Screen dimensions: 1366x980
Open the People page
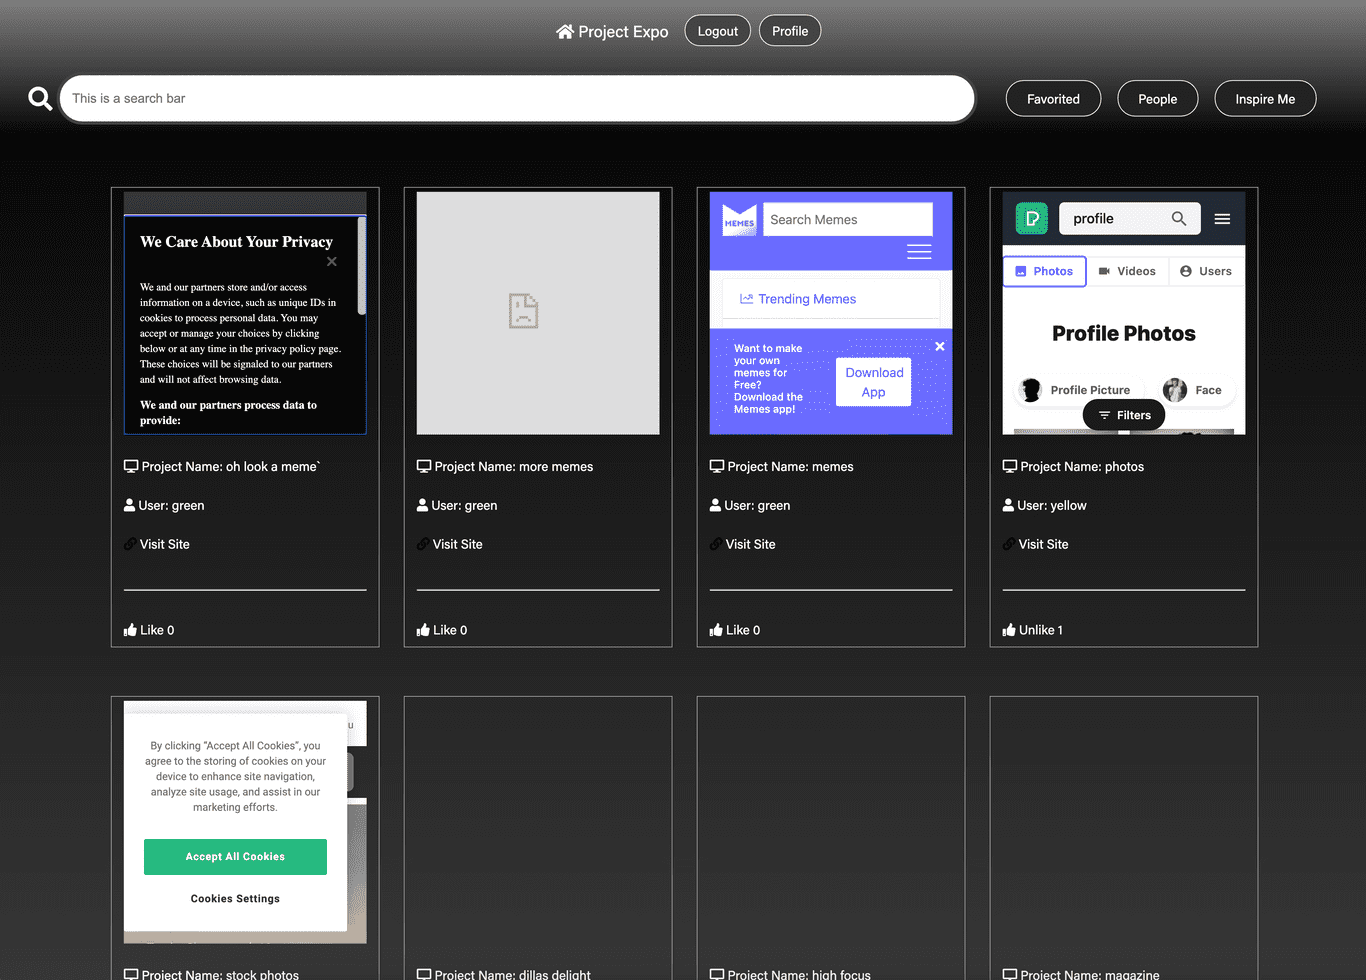tap(1158, 99)
